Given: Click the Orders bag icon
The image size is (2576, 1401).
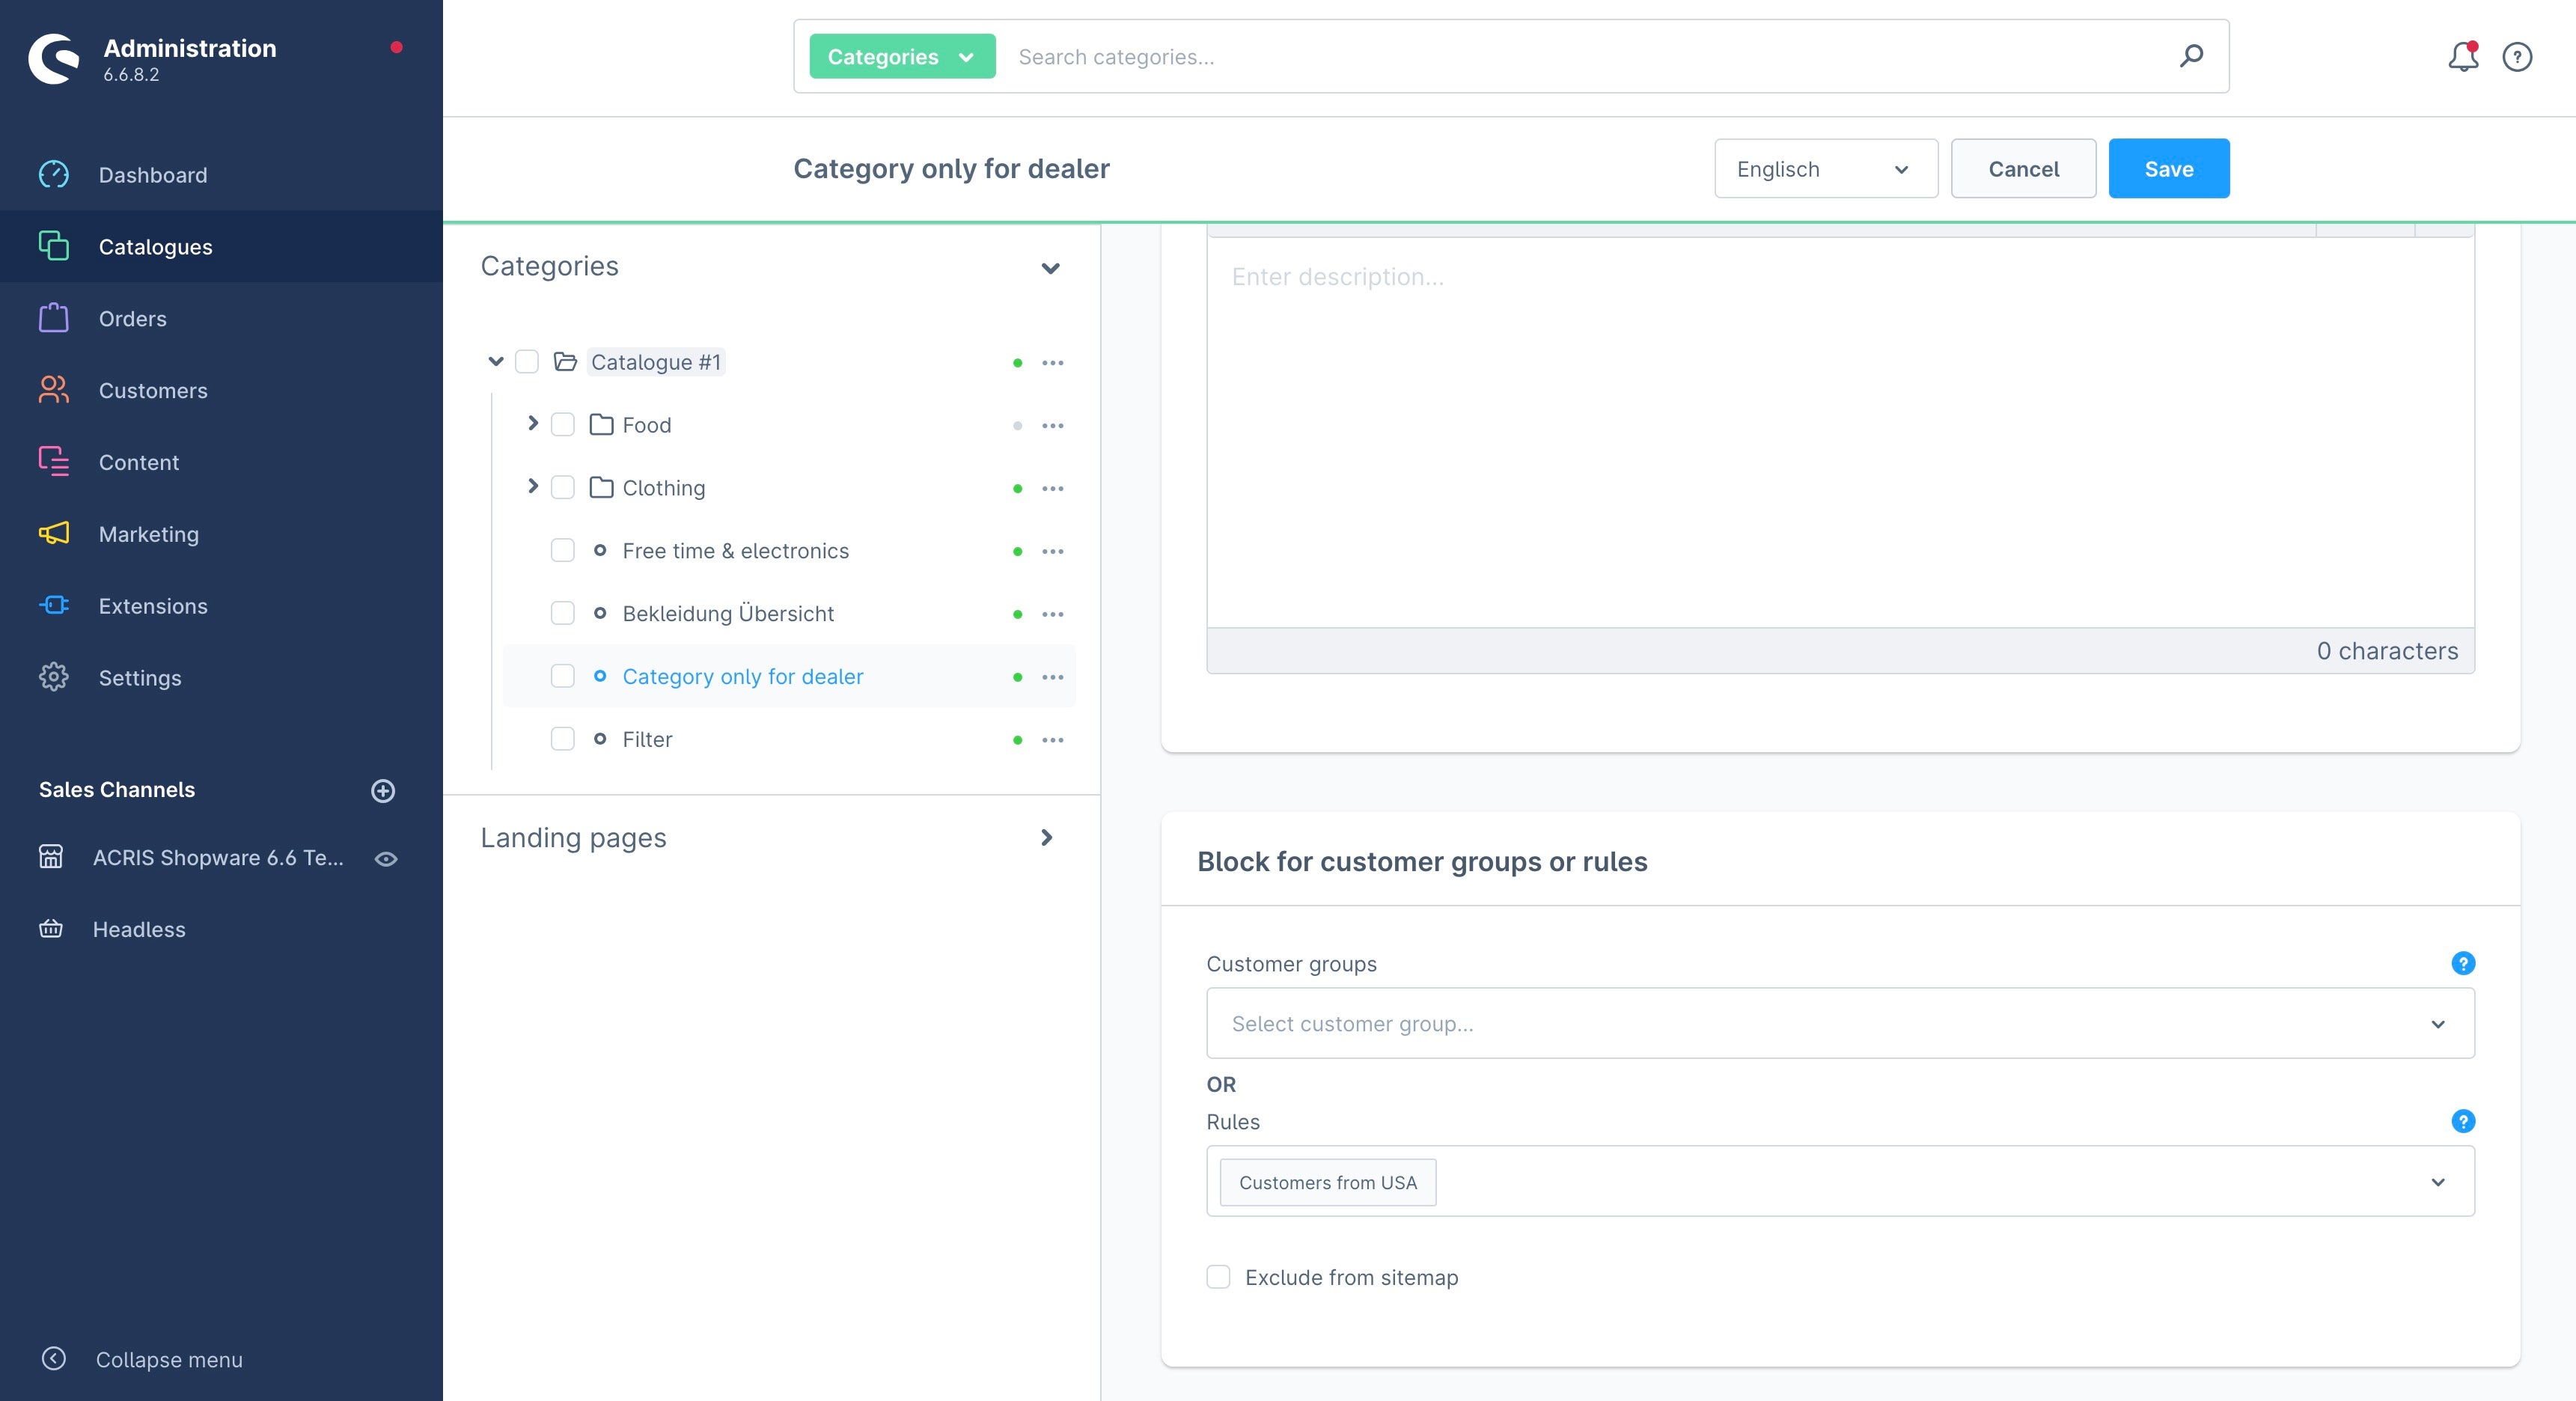Looking at the screenshot, I should point(54,318).
